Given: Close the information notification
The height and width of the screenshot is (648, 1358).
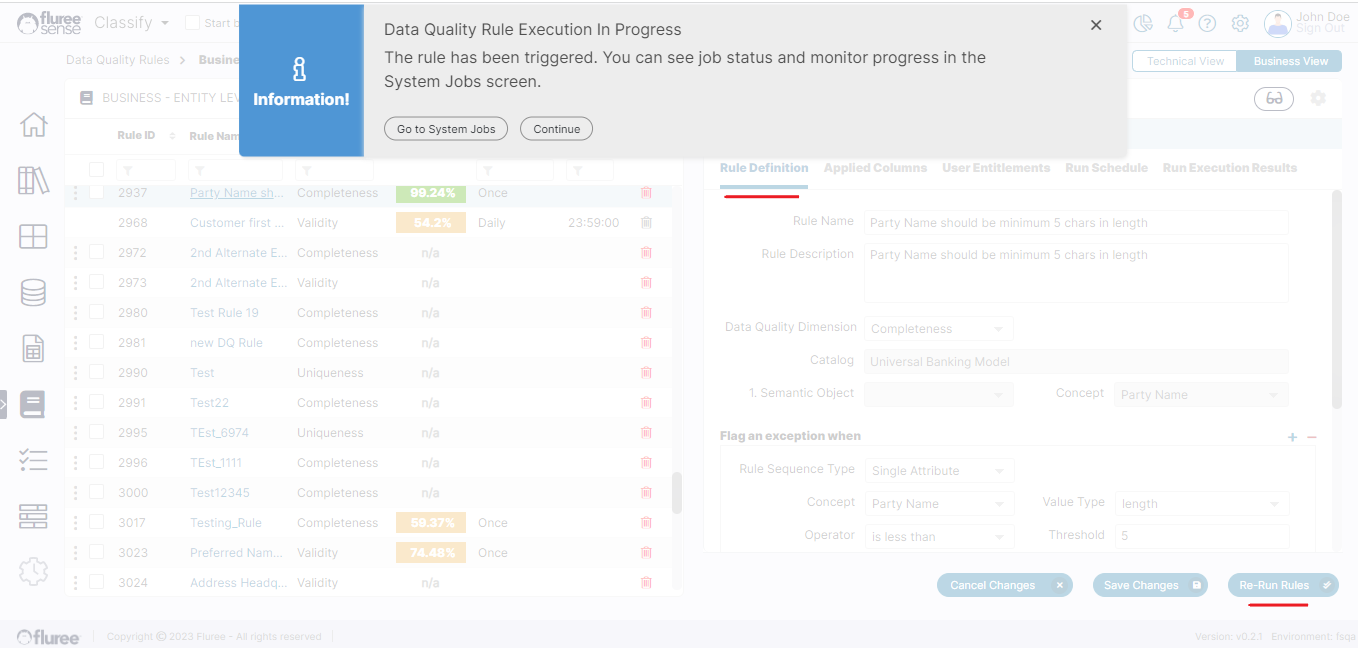Looking at the screenshot, I should pyautogui.click(x=1096, y=25).
